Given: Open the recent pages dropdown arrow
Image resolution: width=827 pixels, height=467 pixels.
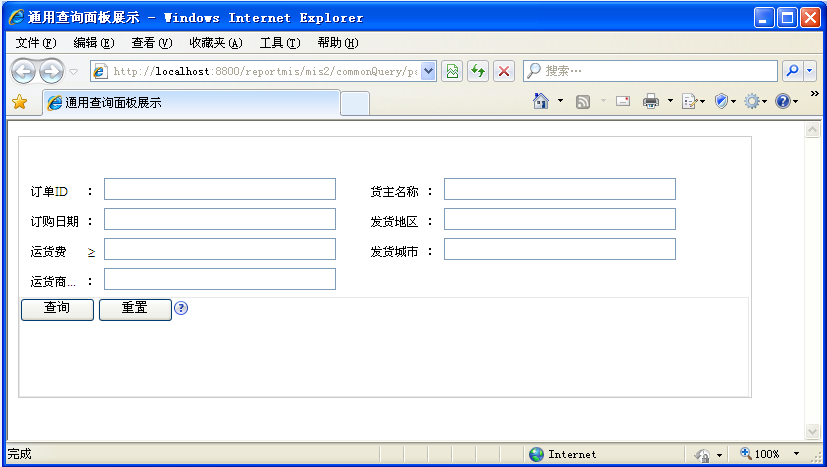Looking at the screenshot, I should click(x=74, y=72).
